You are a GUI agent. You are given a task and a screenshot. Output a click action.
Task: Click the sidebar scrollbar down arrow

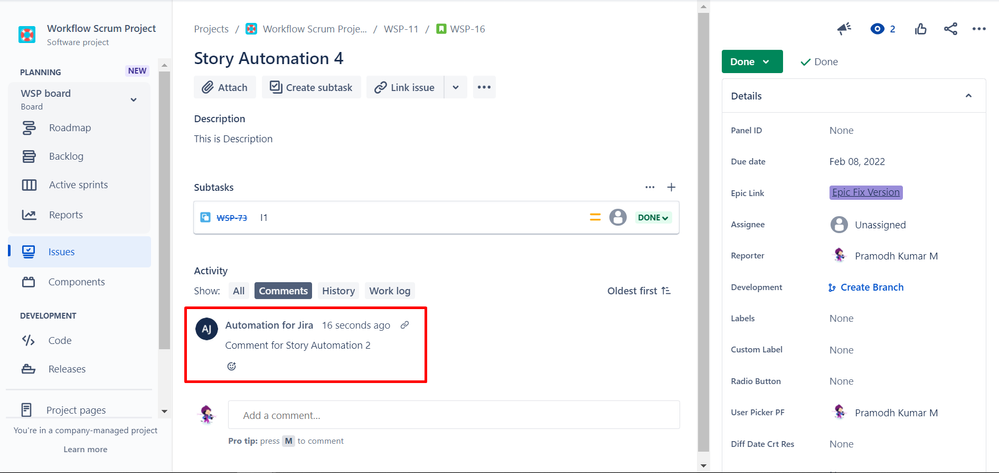coord(164,412)
